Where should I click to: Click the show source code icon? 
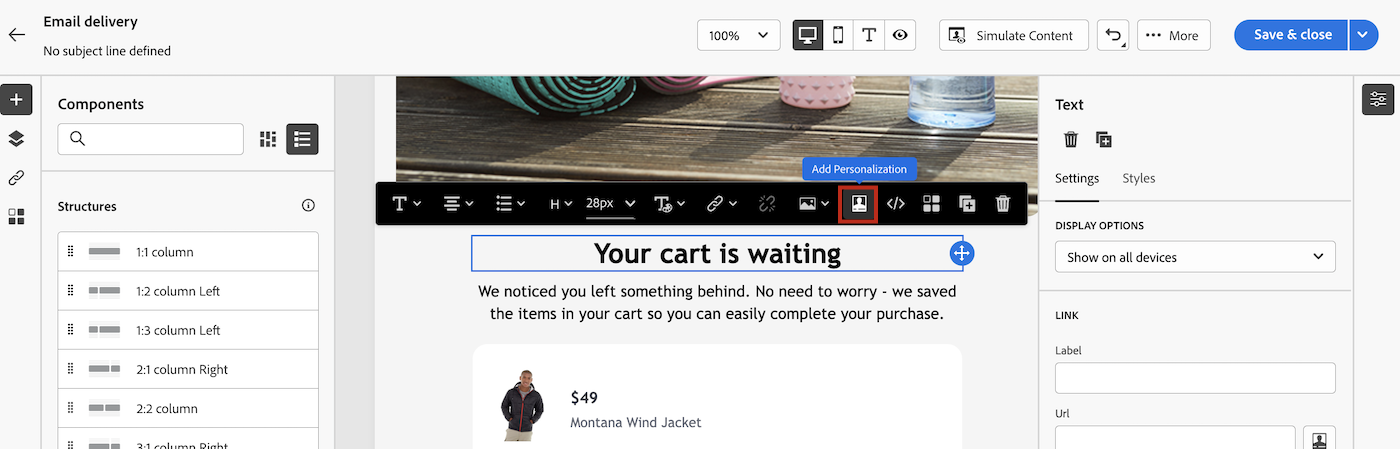coord(896,204)
